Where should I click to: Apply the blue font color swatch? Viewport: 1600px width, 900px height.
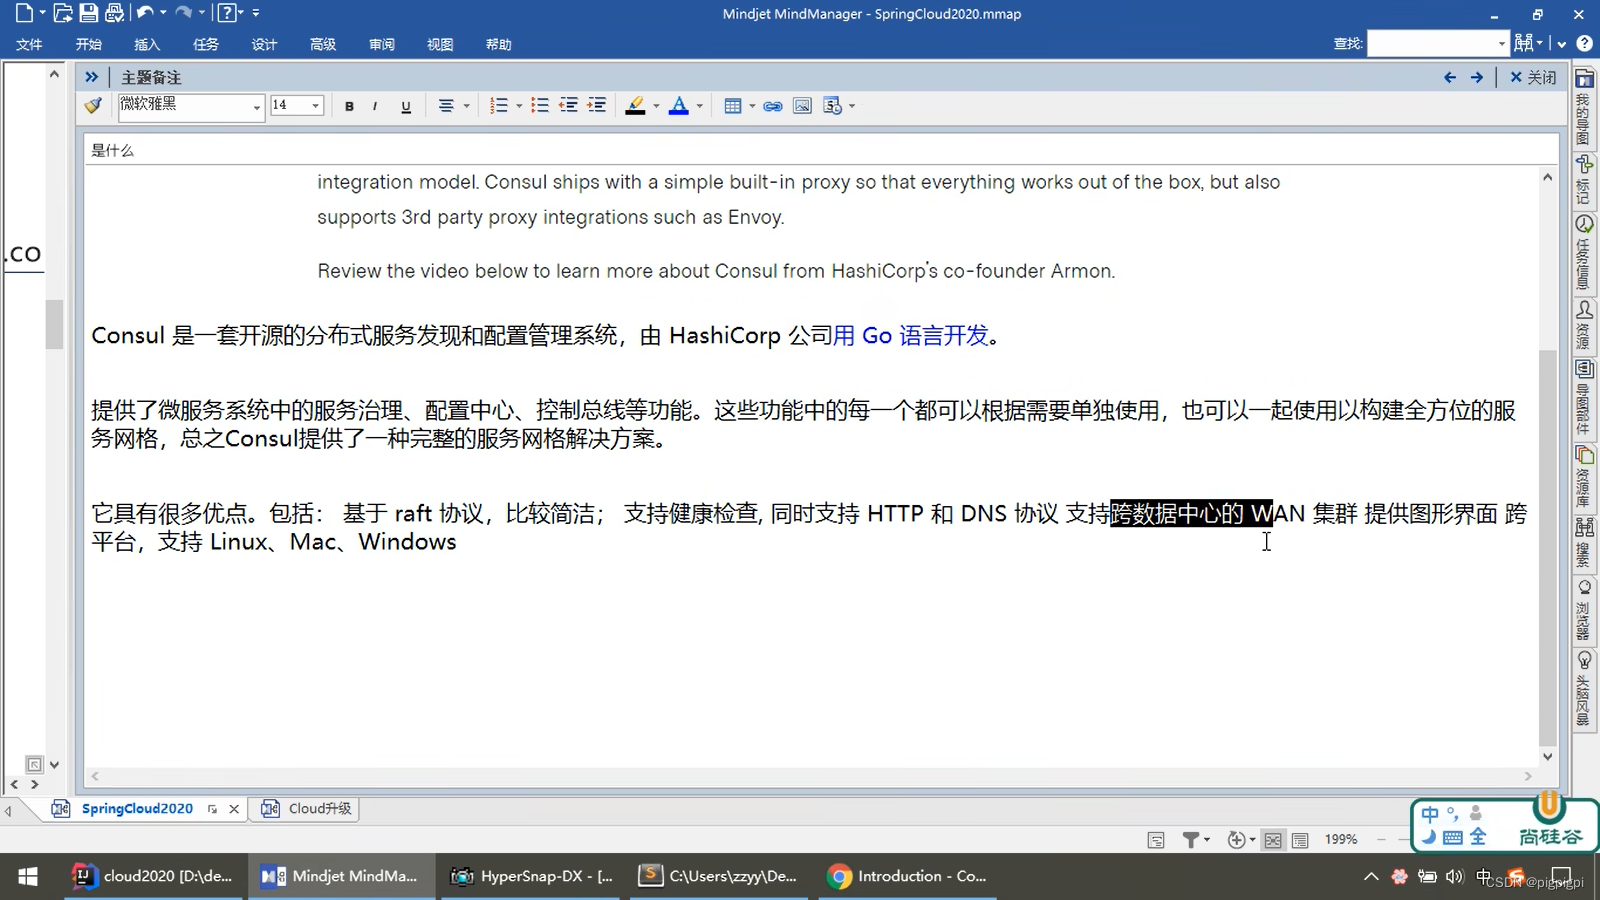click(679, 106)
